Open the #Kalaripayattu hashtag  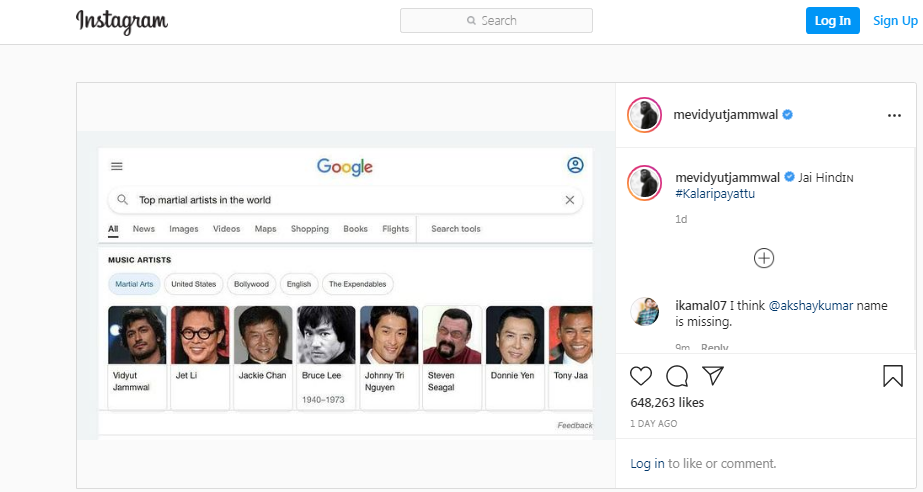tap(715, 194)
